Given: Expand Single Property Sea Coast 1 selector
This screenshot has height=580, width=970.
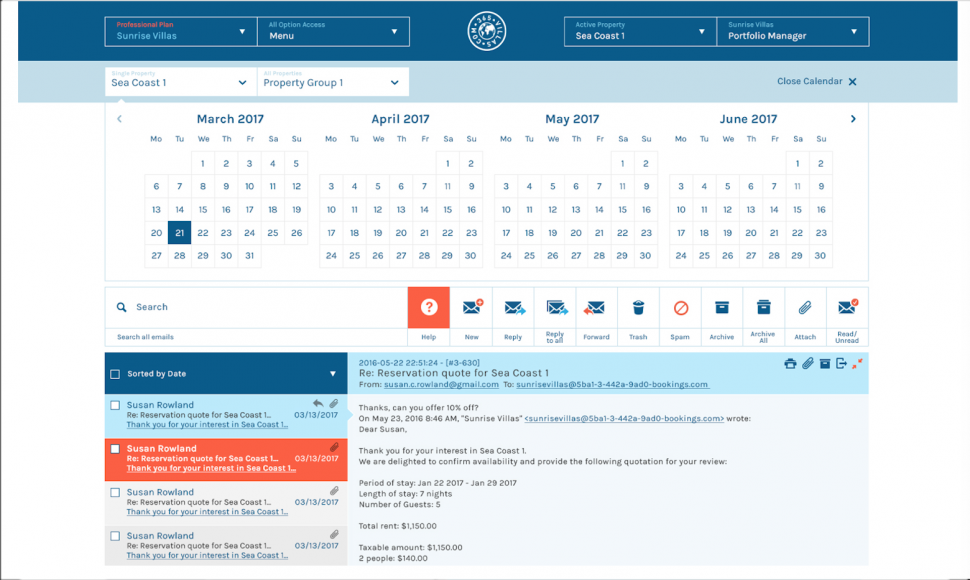Looking at the screenshot, I should click(x=181, y=82).
